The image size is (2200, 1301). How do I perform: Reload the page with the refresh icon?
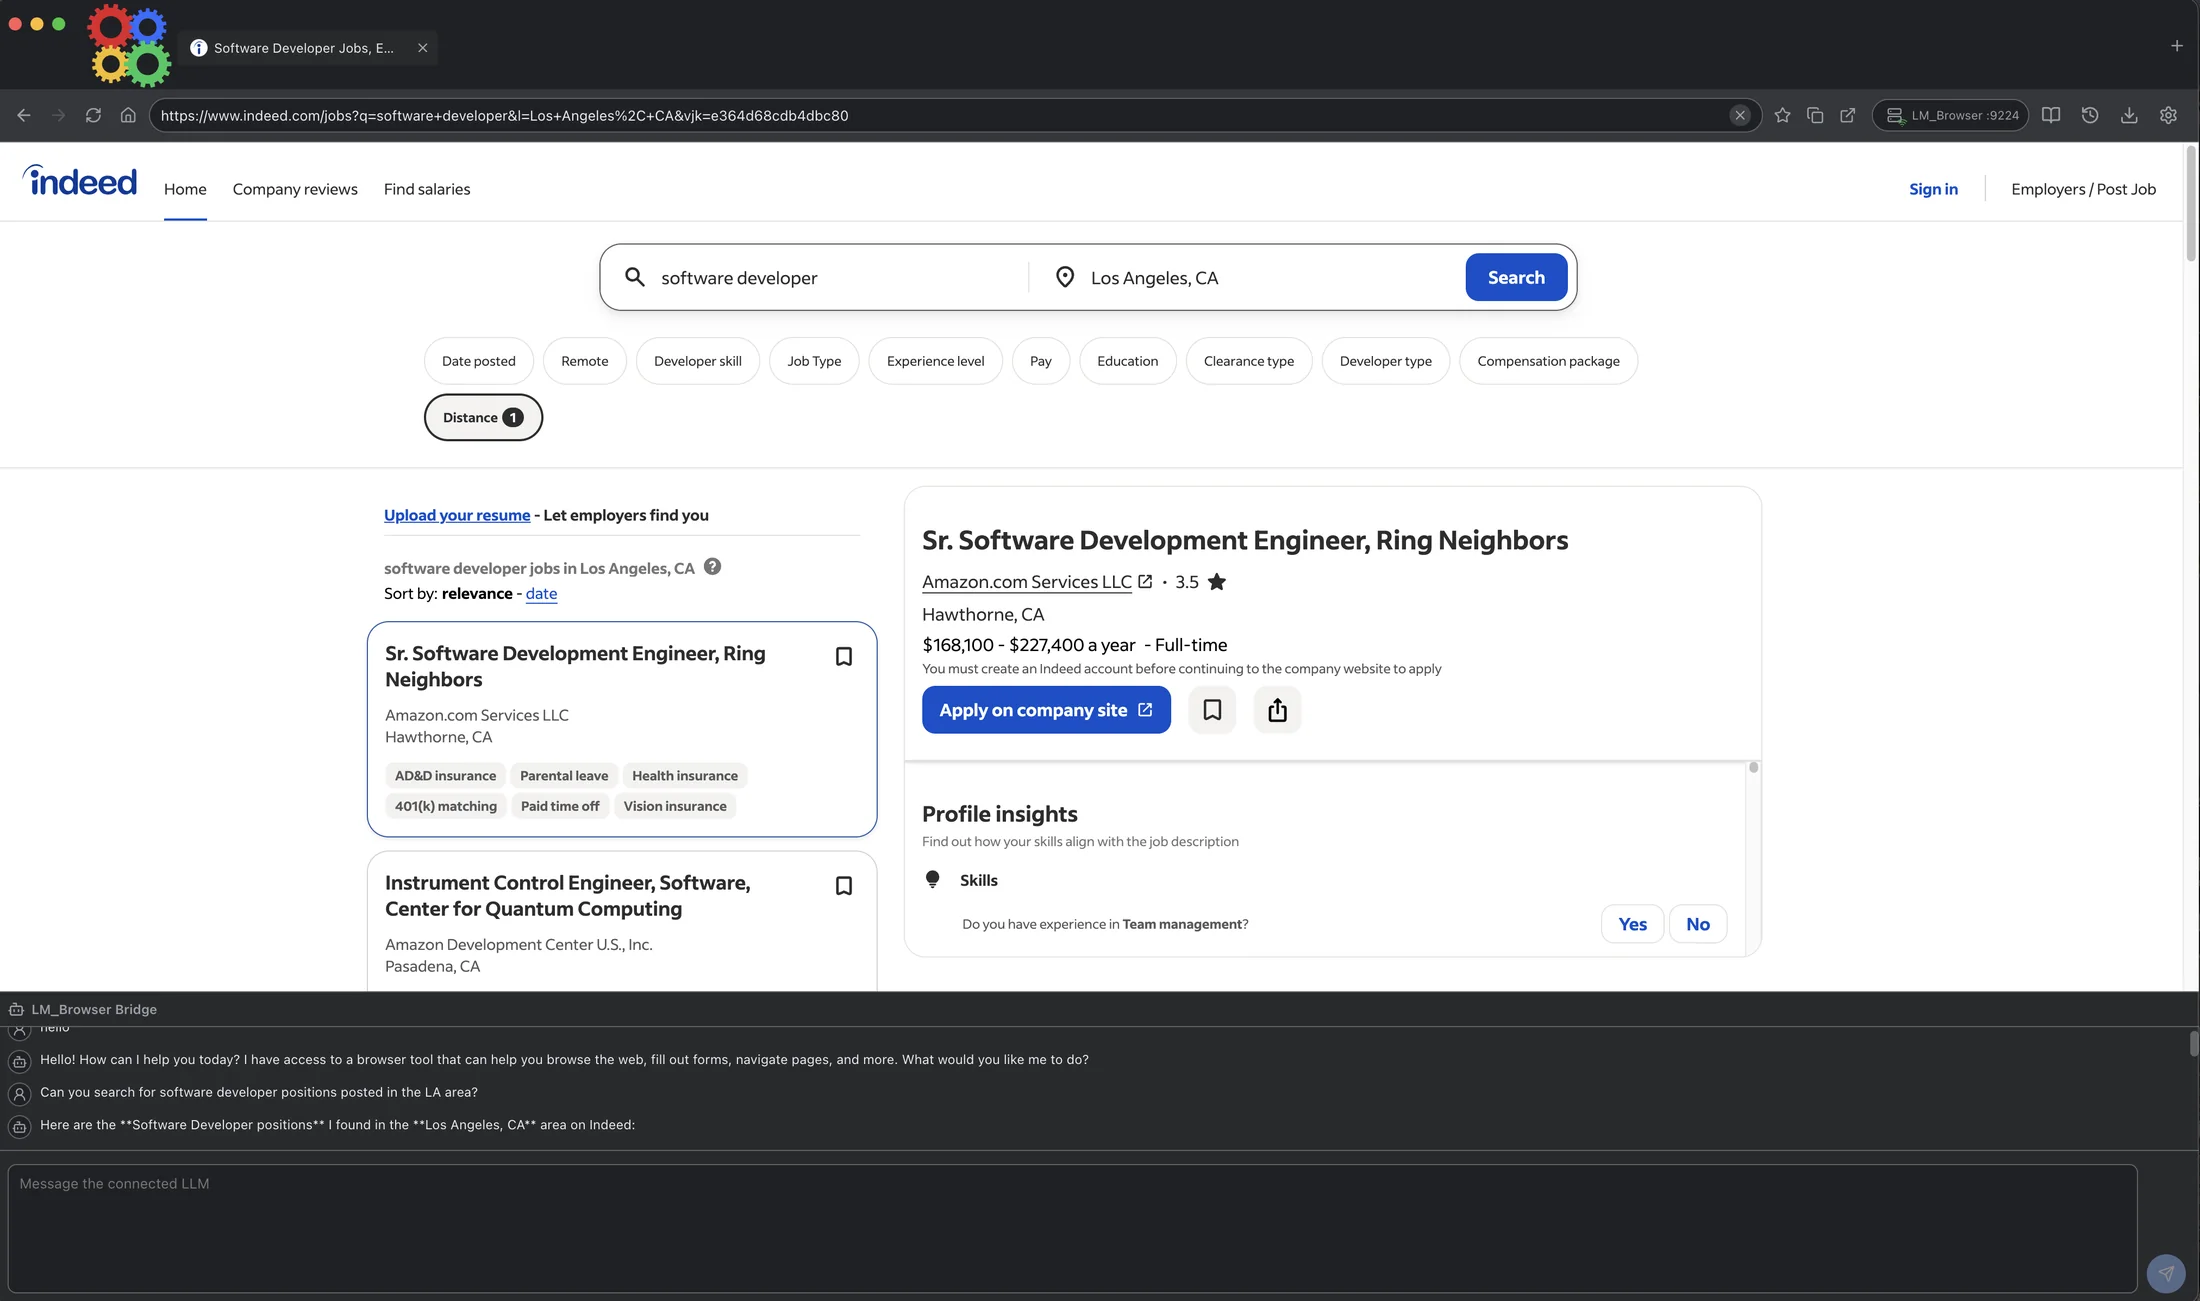(x=93, y=115)
